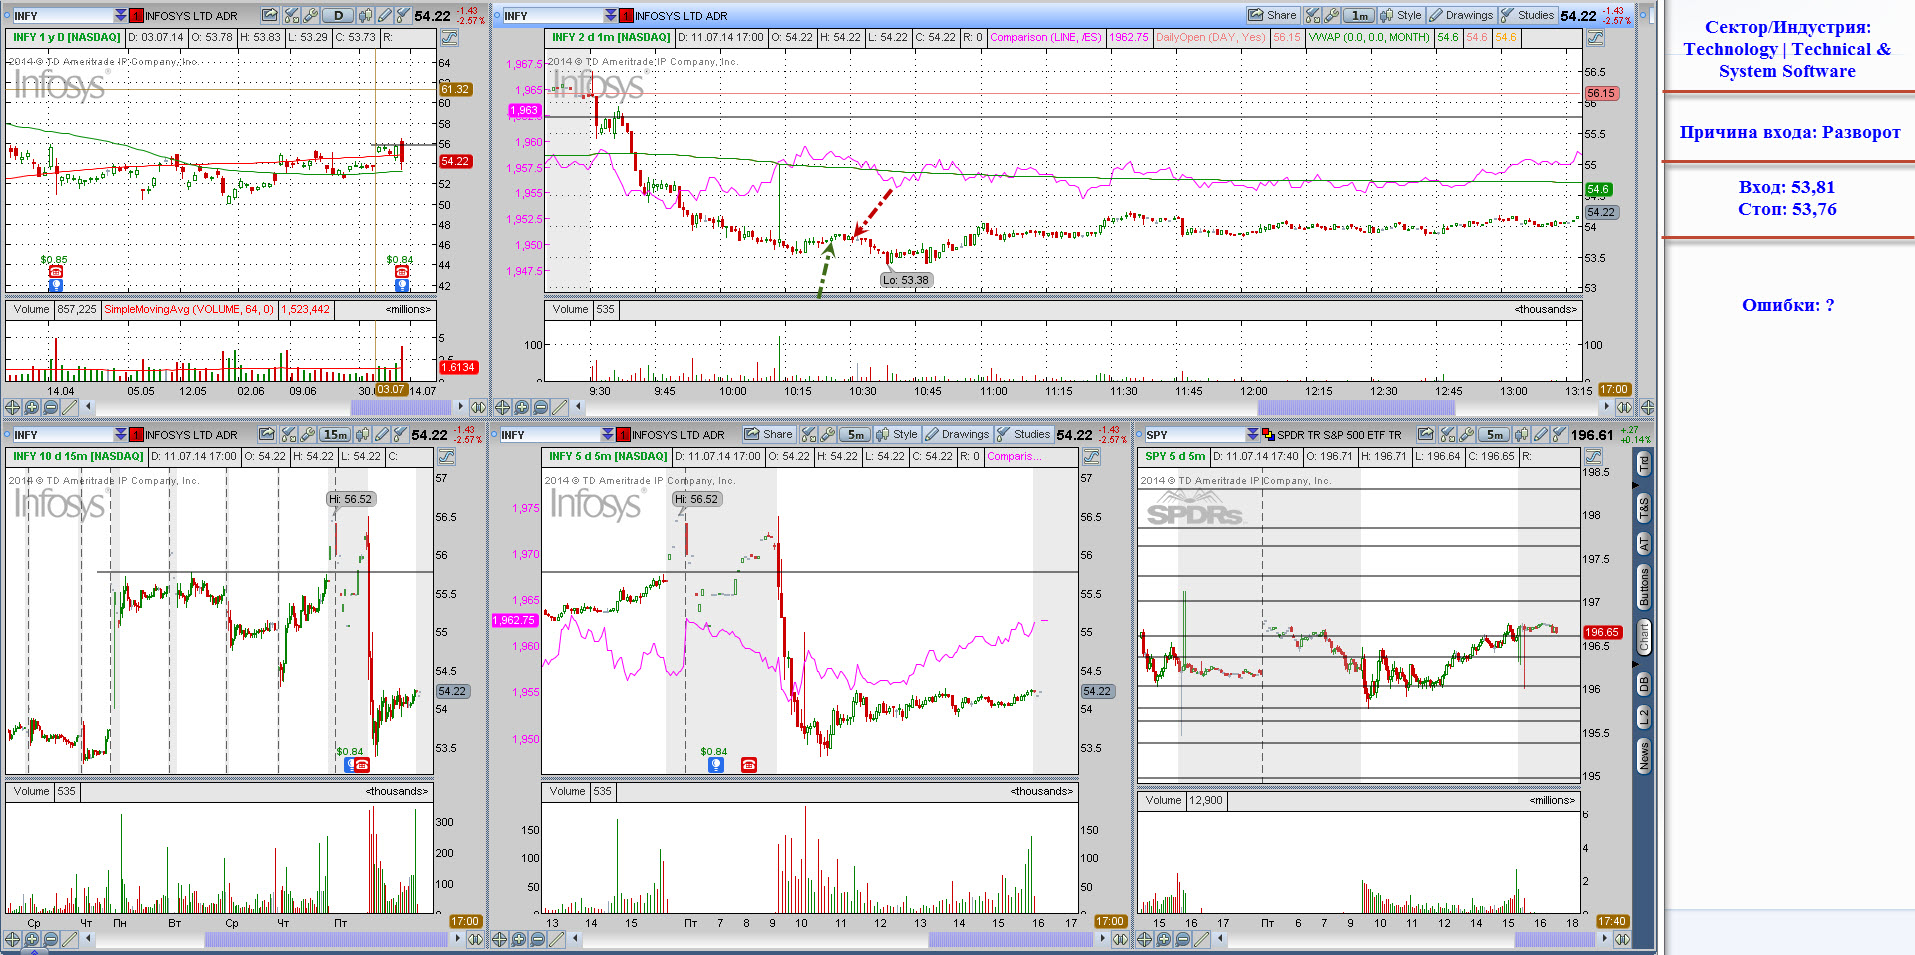1915x955 pixels.
Task: Zoom in on the INFY 1m chart
Action: tap(522, 407)
